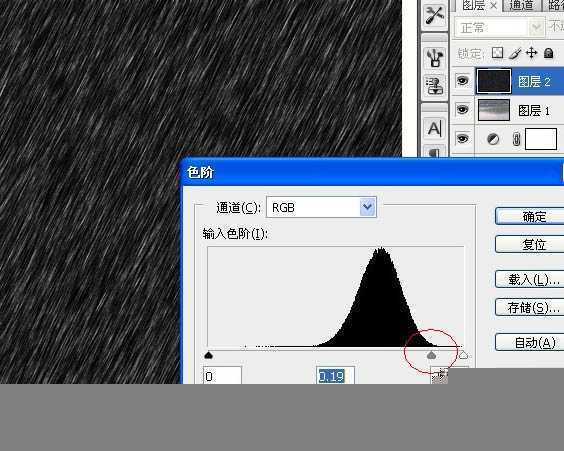This screenshot has width=564, height=451.
Task: Open the clone source stamp icon
Action: click(x=435, y=86)
